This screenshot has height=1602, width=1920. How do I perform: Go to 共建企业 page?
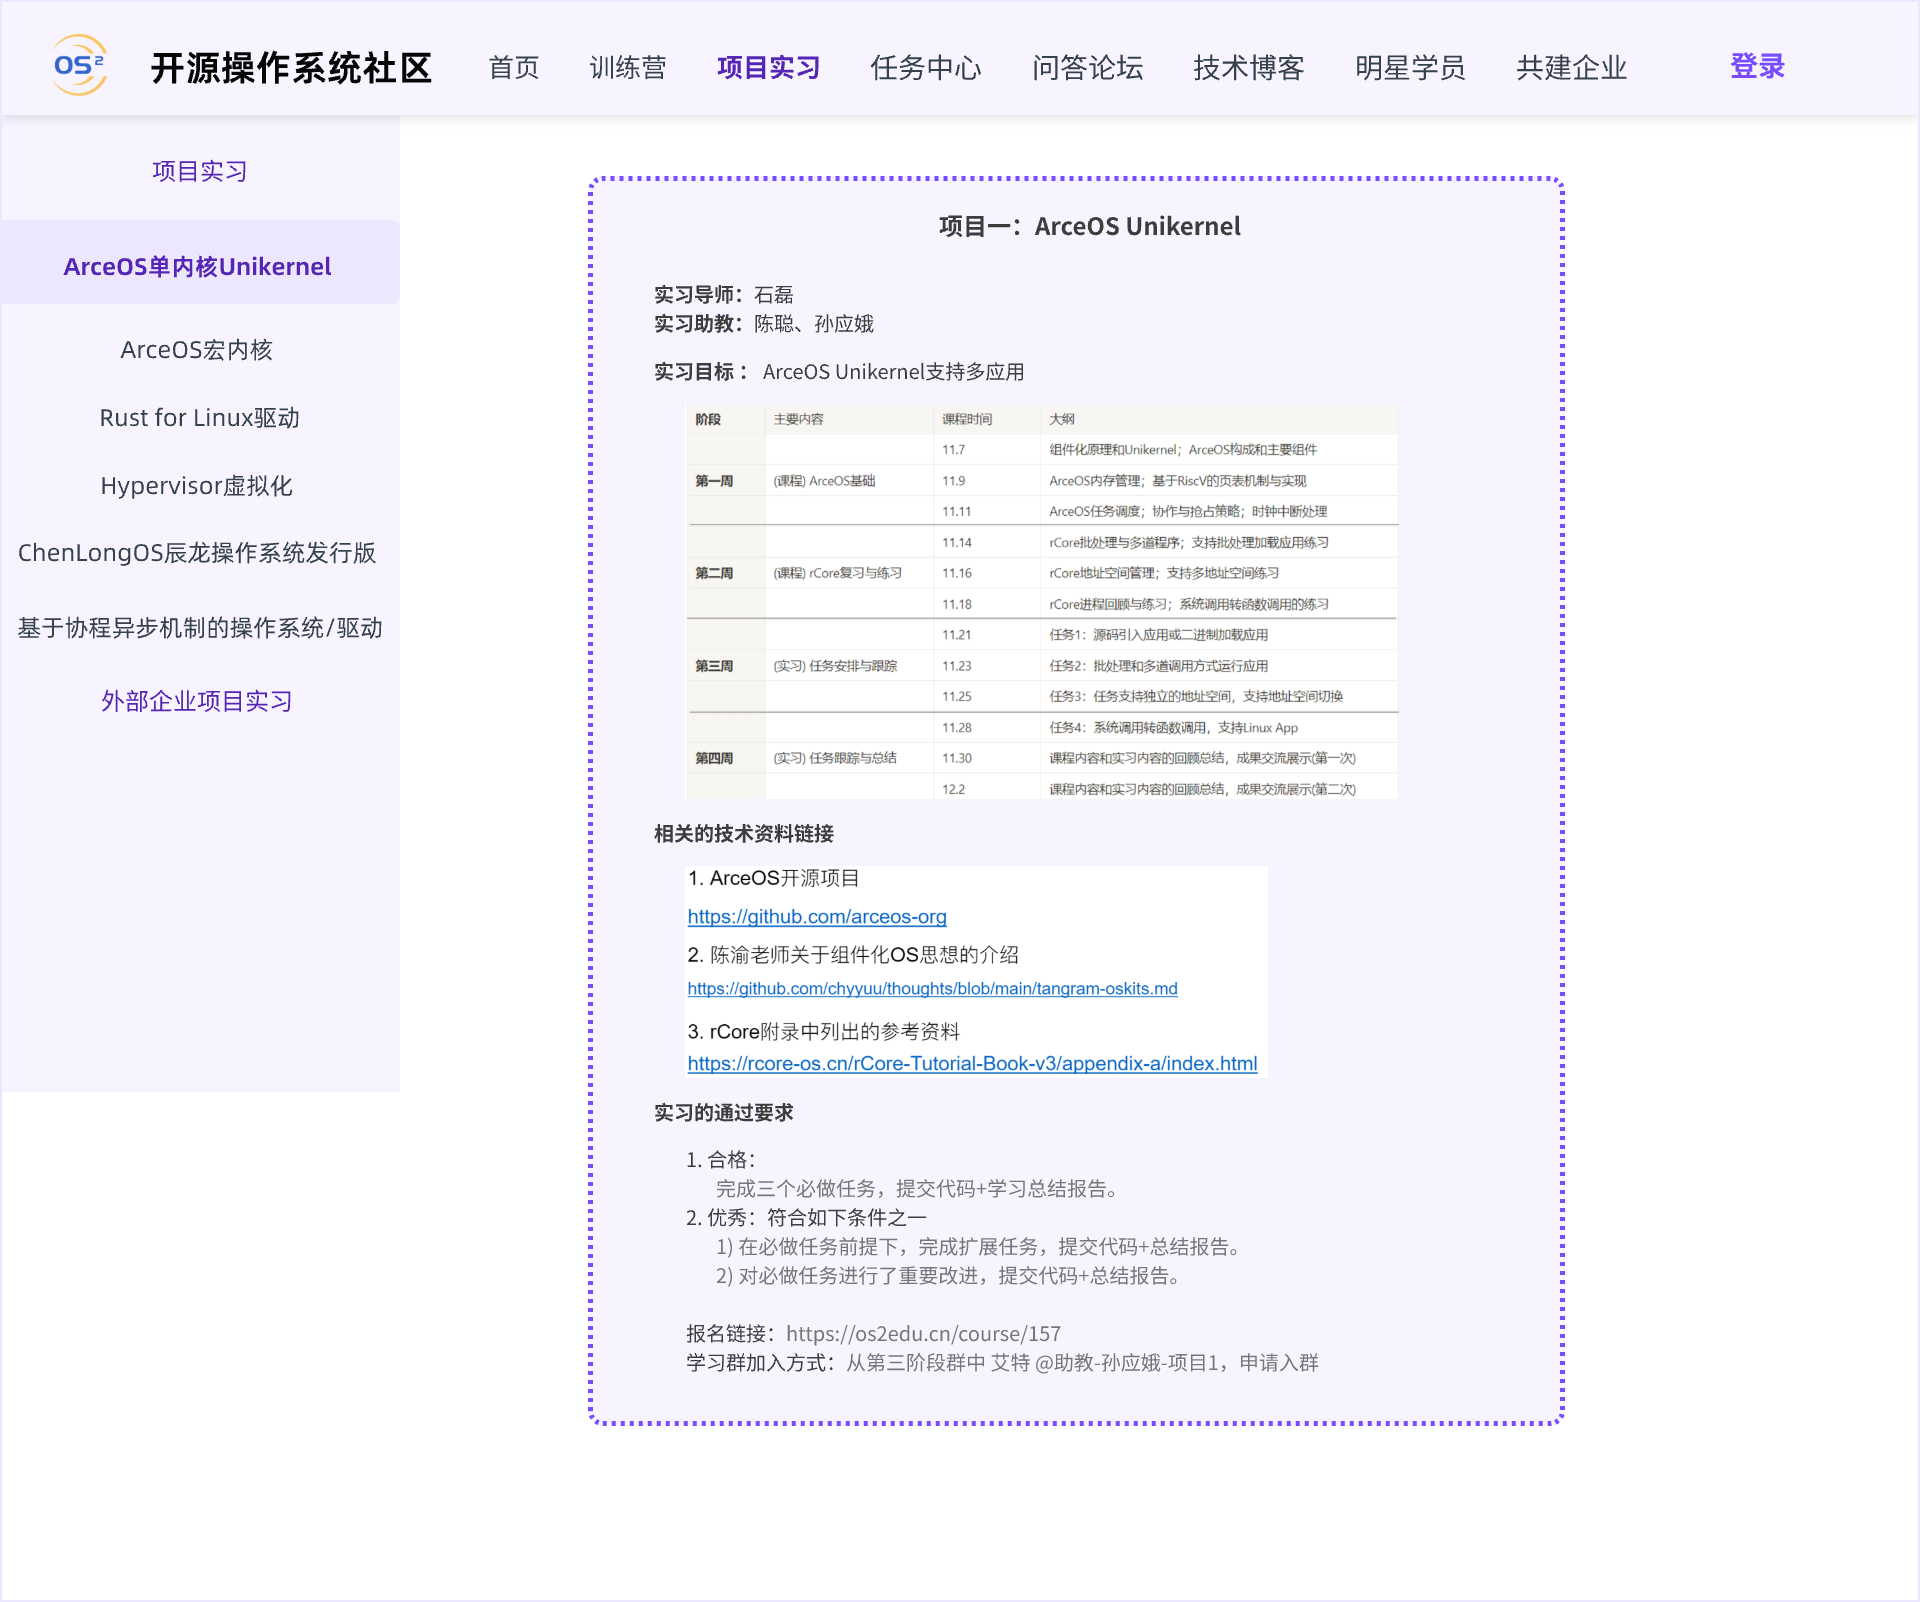click(x=1572, y=67)
